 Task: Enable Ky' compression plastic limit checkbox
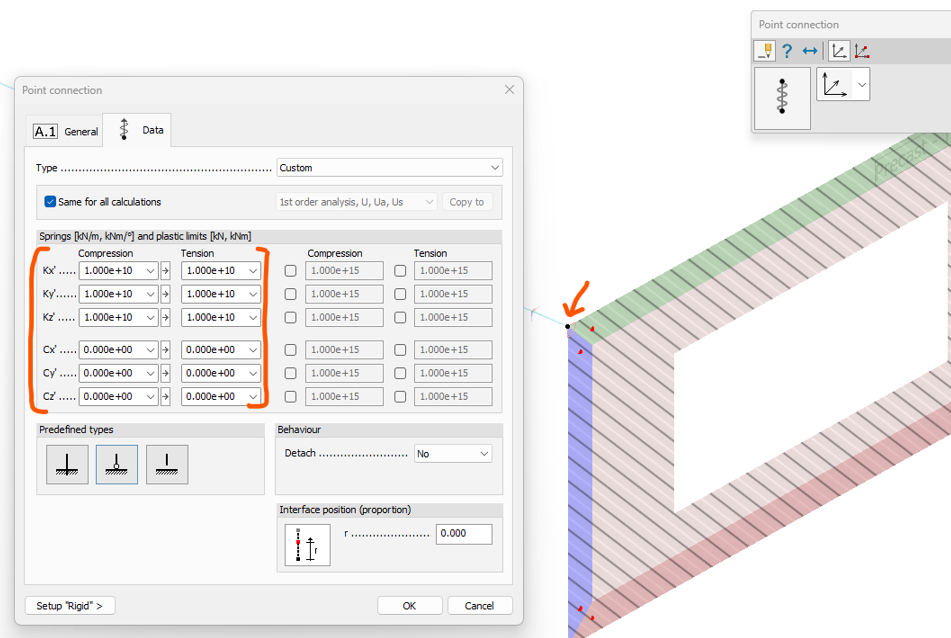(291, 294)
